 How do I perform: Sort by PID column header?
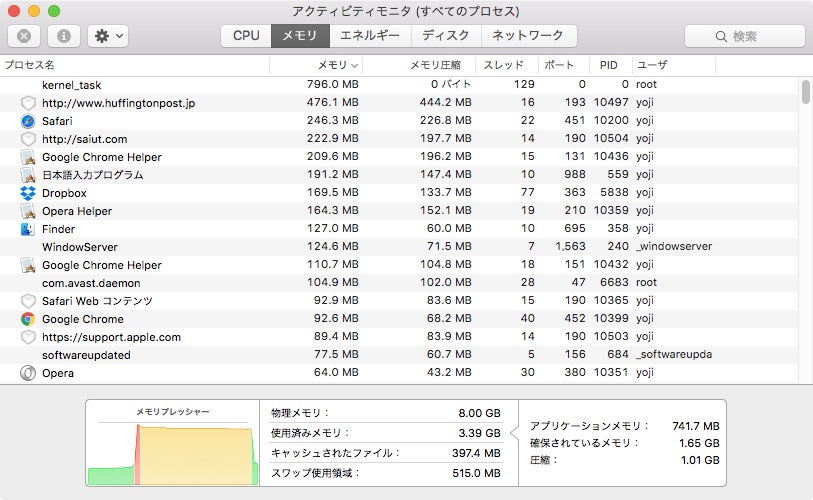coord(611,65)
